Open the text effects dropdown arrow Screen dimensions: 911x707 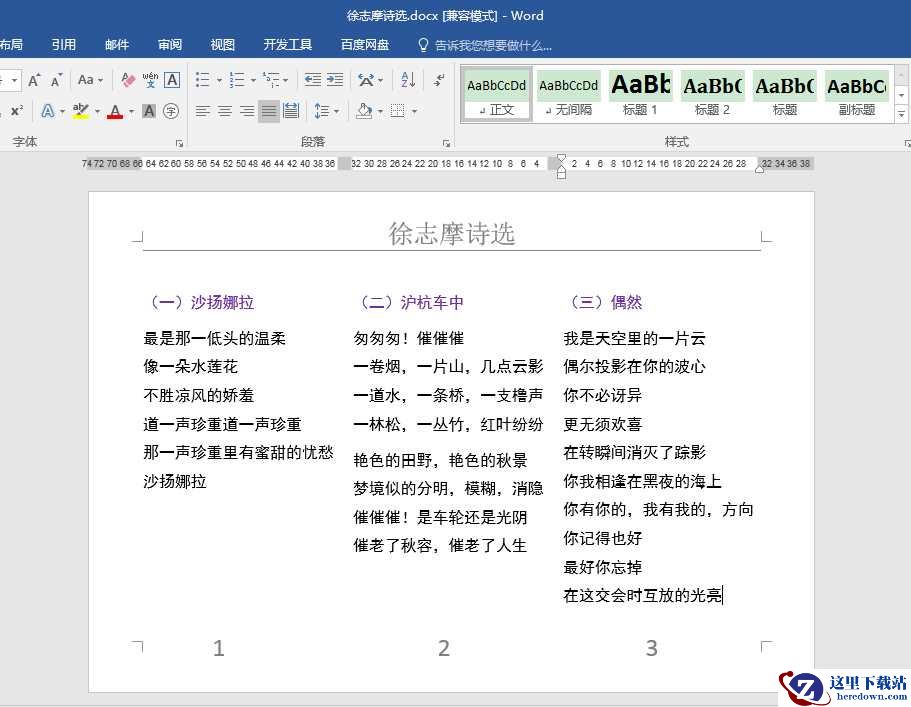pos(62,111)
